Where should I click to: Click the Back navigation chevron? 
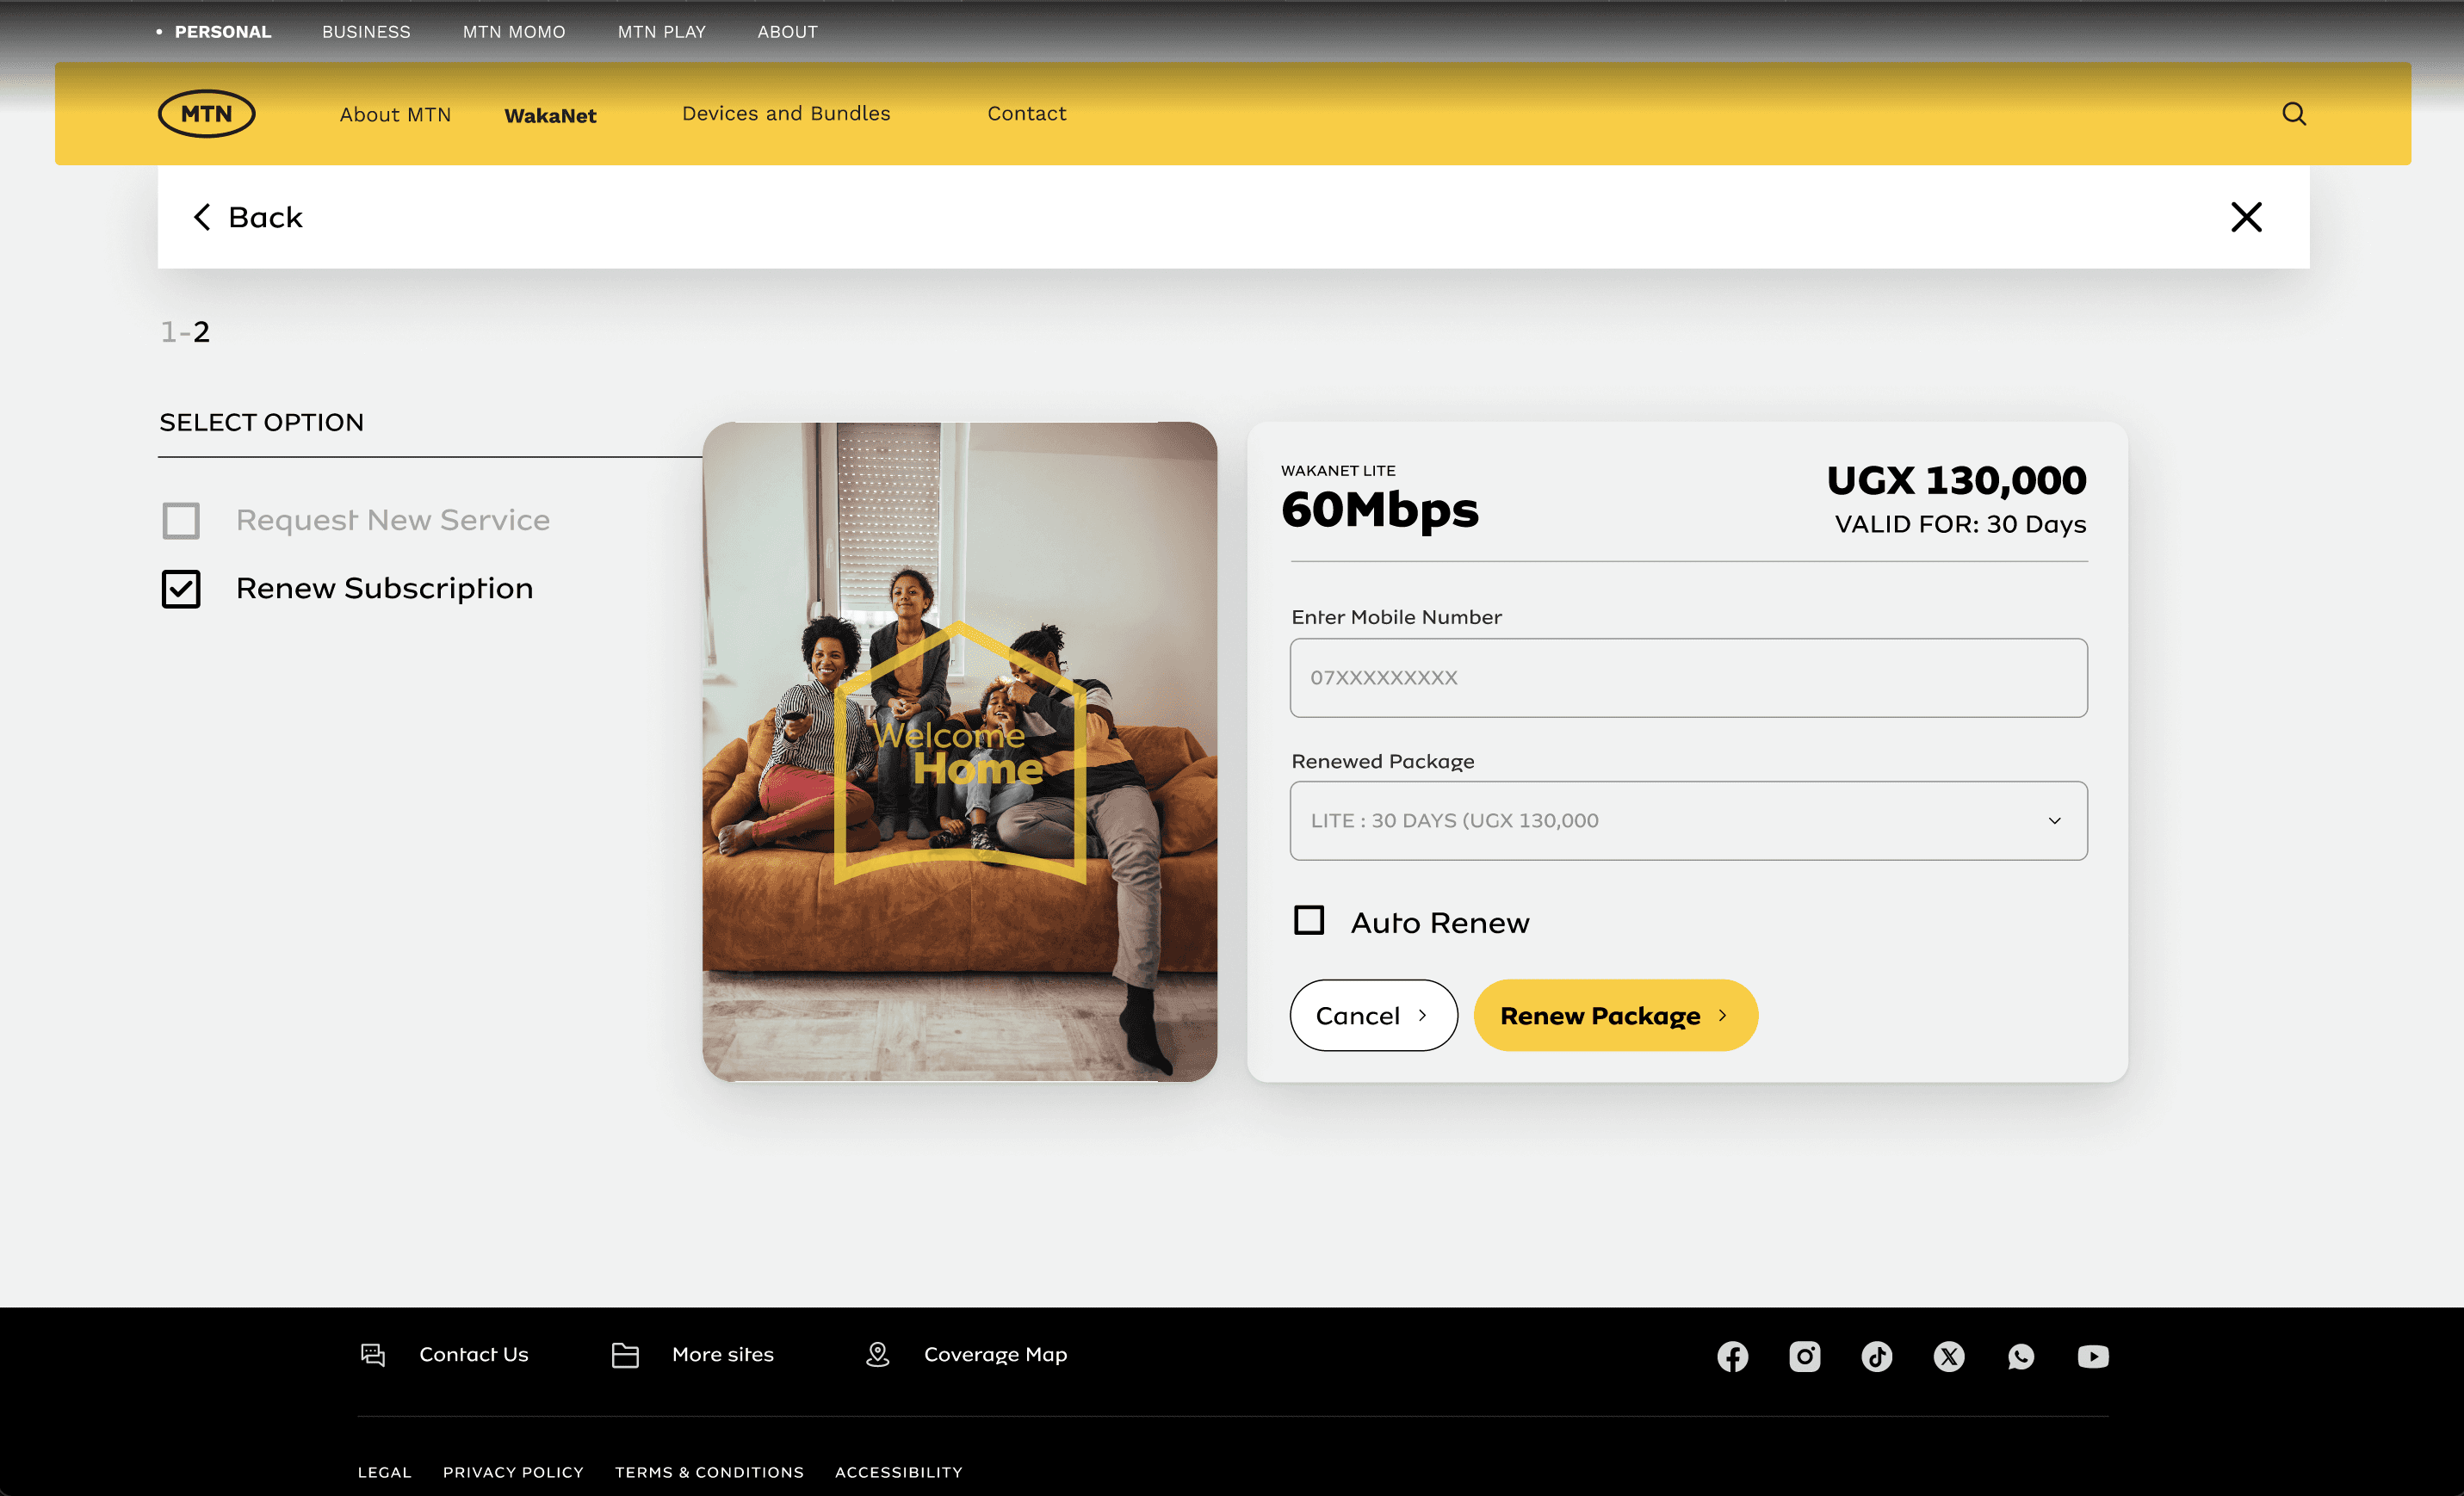coord(202,216)
